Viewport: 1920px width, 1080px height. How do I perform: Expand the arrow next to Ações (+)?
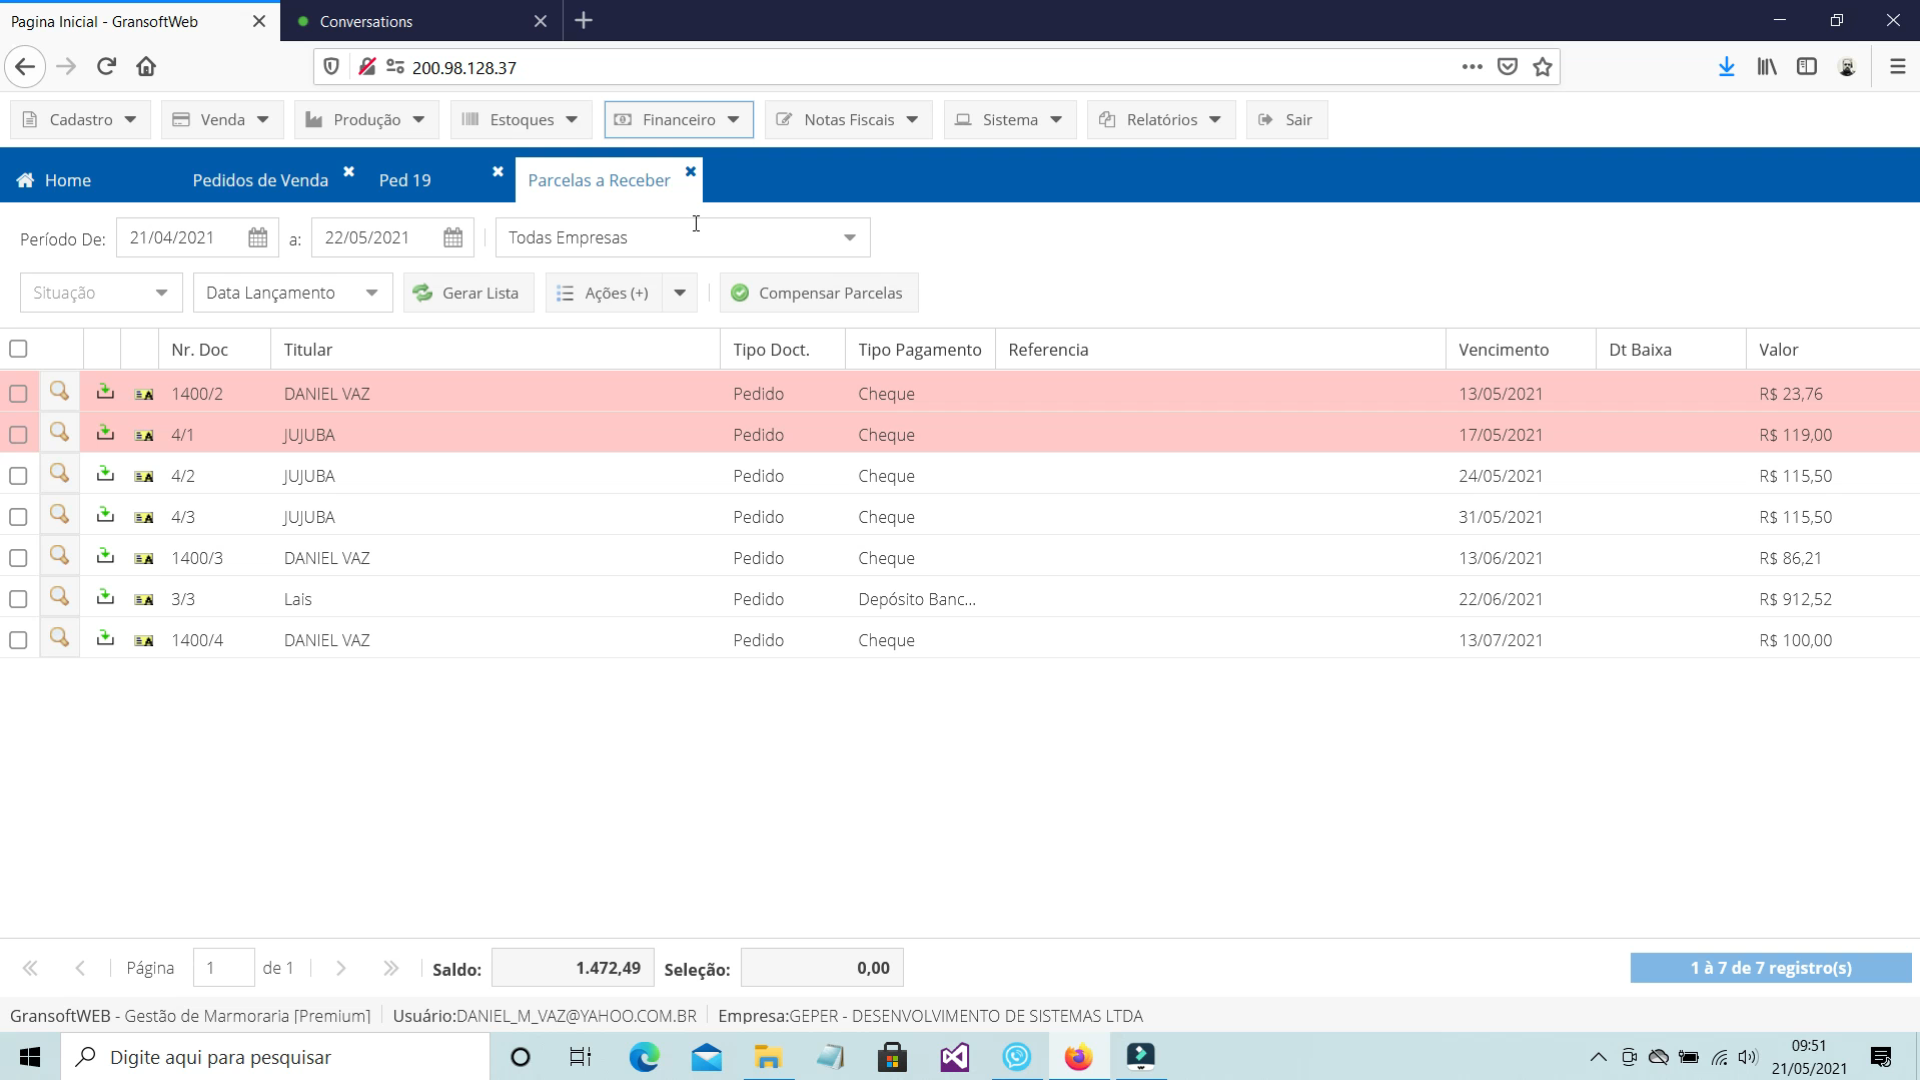680,293
